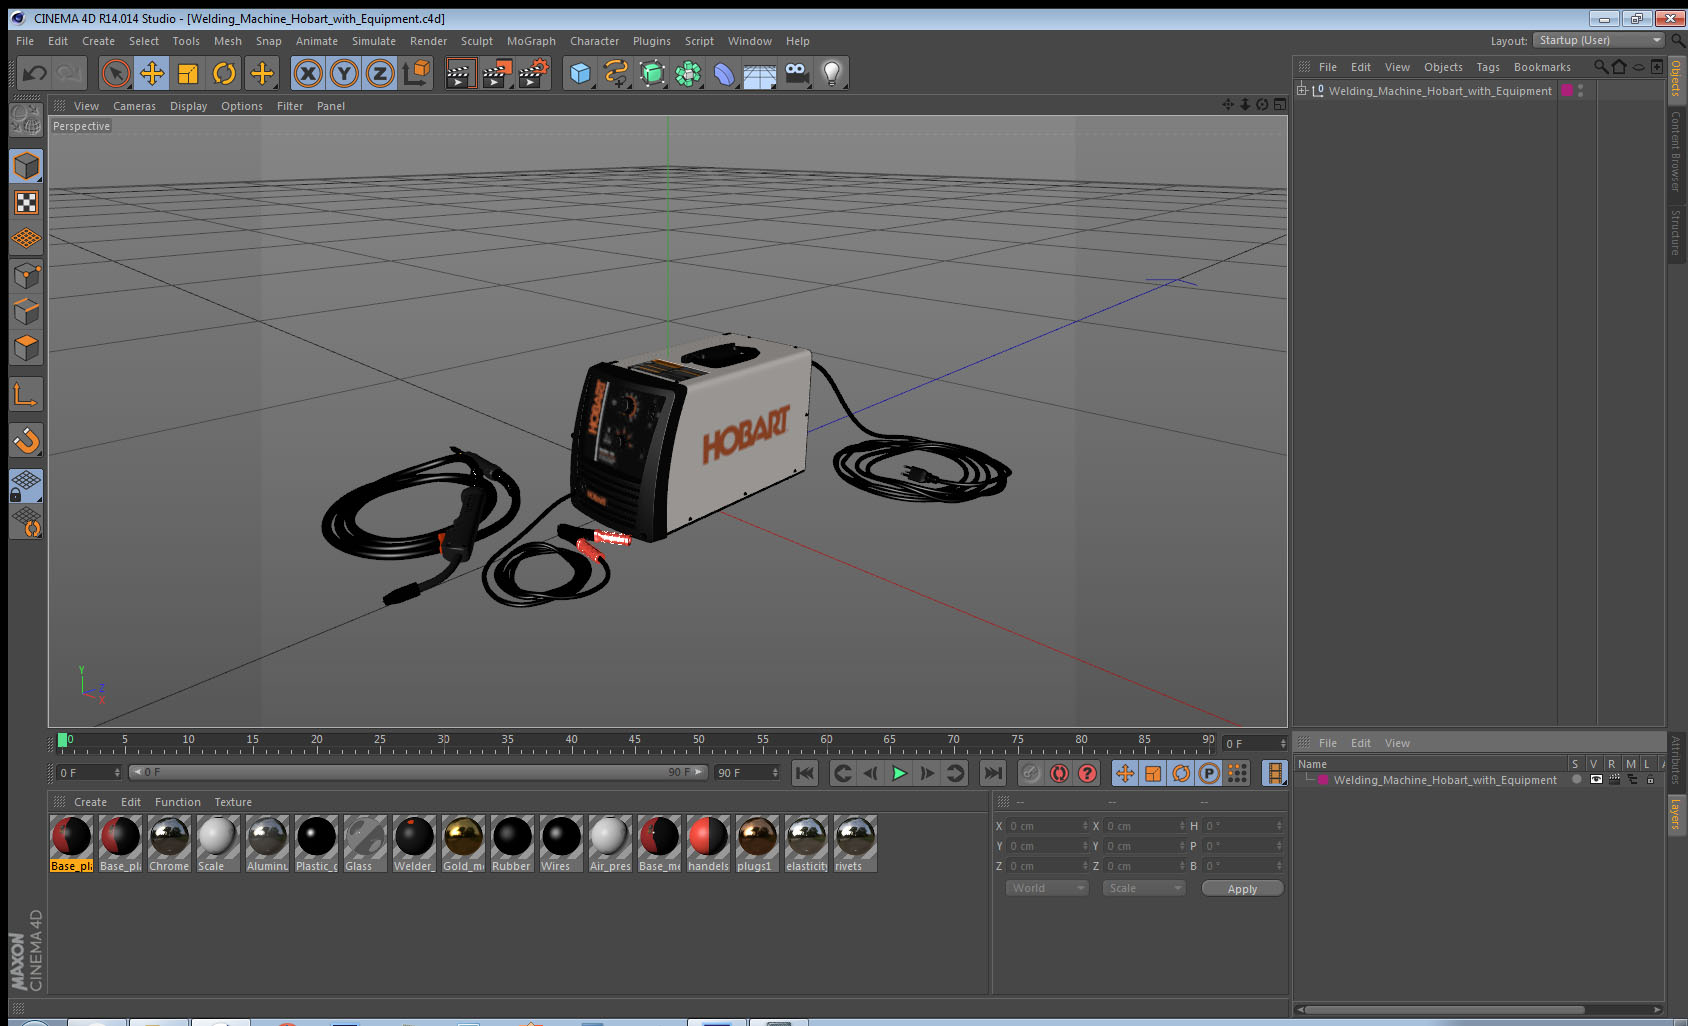Render to Picture Viewer icon
This screenshot has height=1026, width=1688.
coord(497,73)
